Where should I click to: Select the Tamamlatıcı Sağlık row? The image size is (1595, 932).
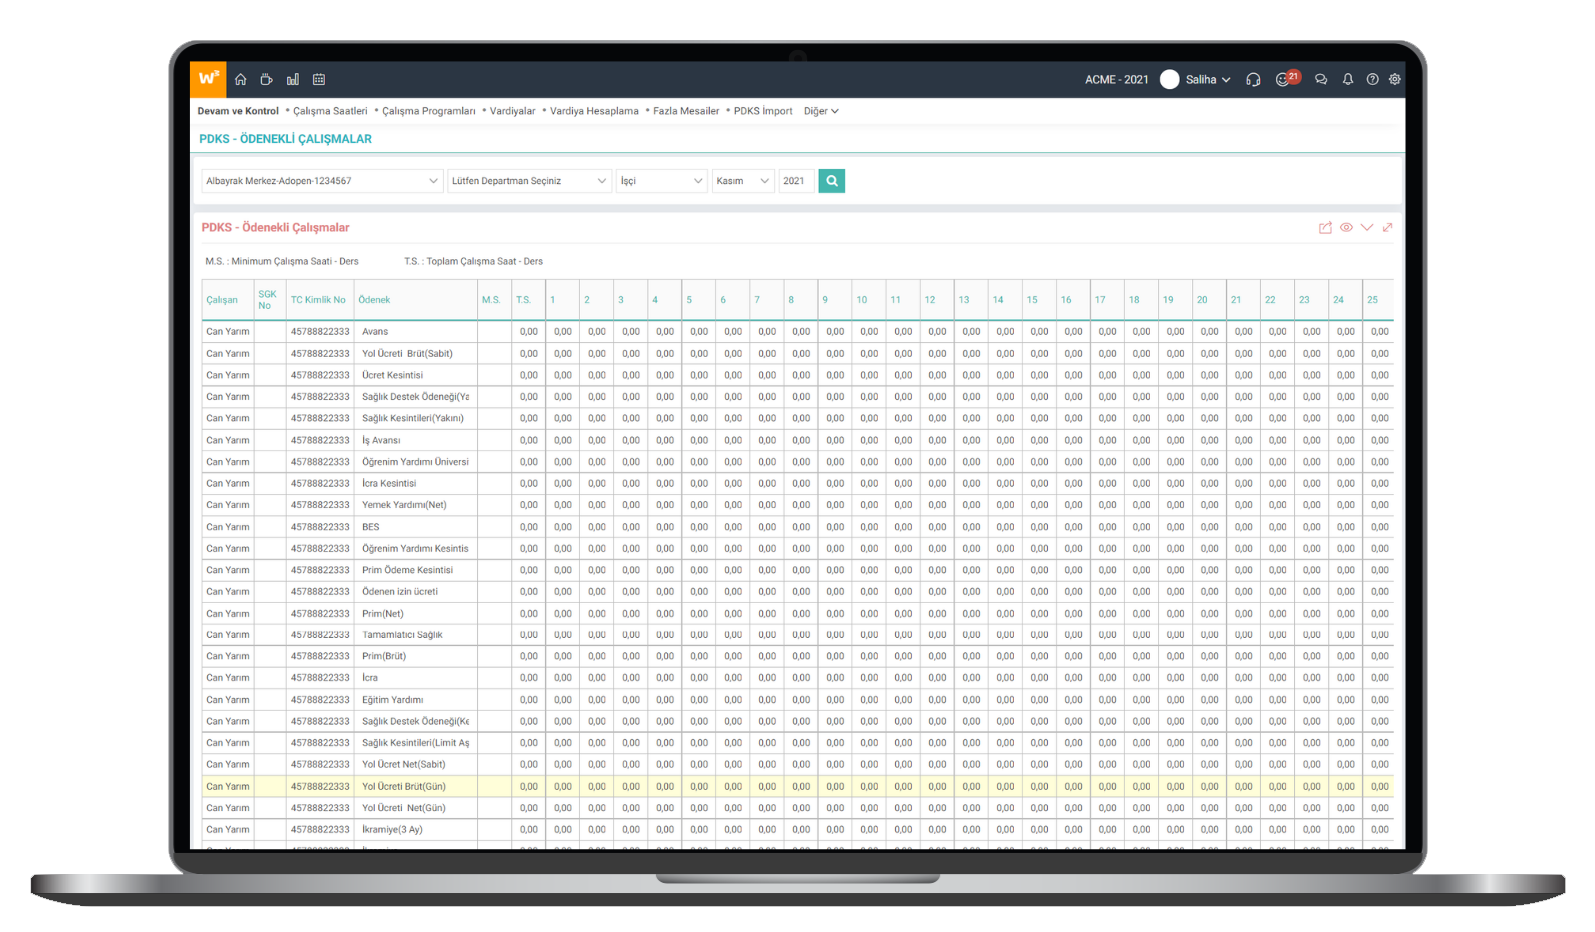[797, 635]
